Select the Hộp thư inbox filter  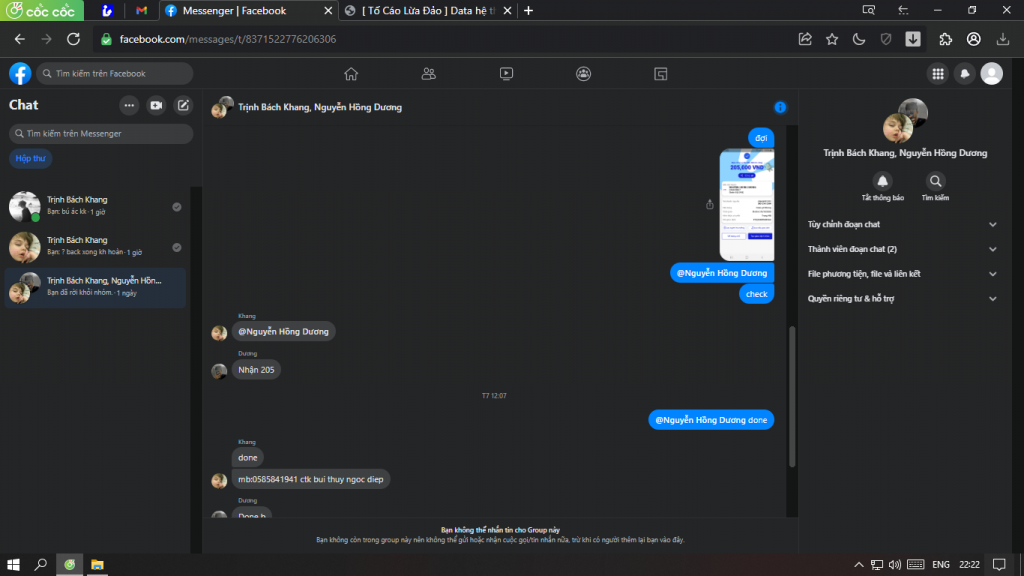tap(28, 158)
